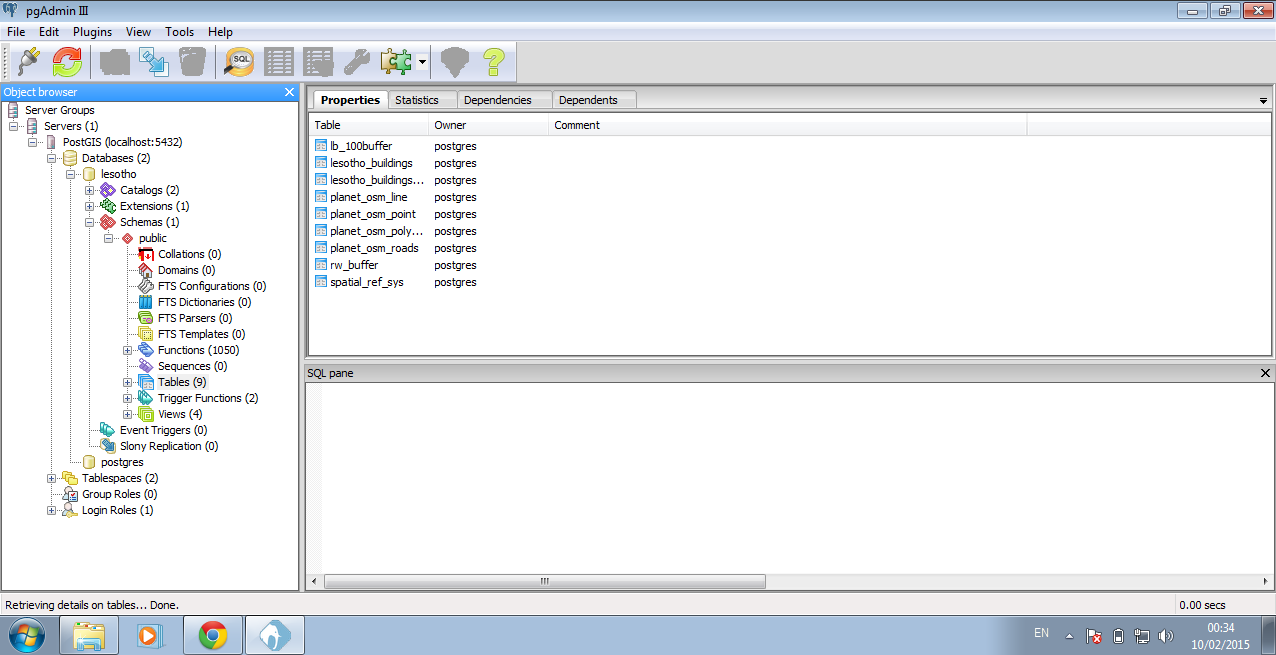Collapse the Schemas (1) node
The height and width of the screenshot is (655, 1276).
(90, 222)
